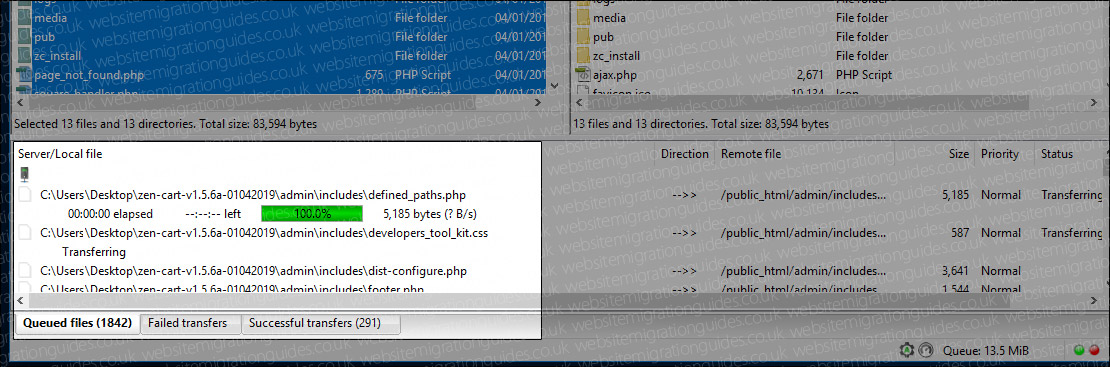Switch to the Queued files (1842) tab
Viewport: 1110px width, 367px height.
pos(77,323)
